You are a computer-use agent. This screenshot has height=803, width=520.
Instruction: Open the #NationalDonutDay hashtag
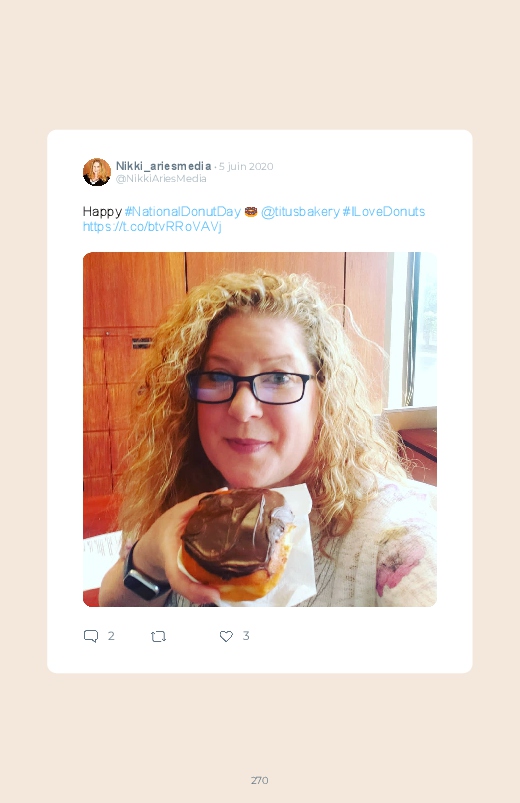pyautogui.click(x=182, y=212)
